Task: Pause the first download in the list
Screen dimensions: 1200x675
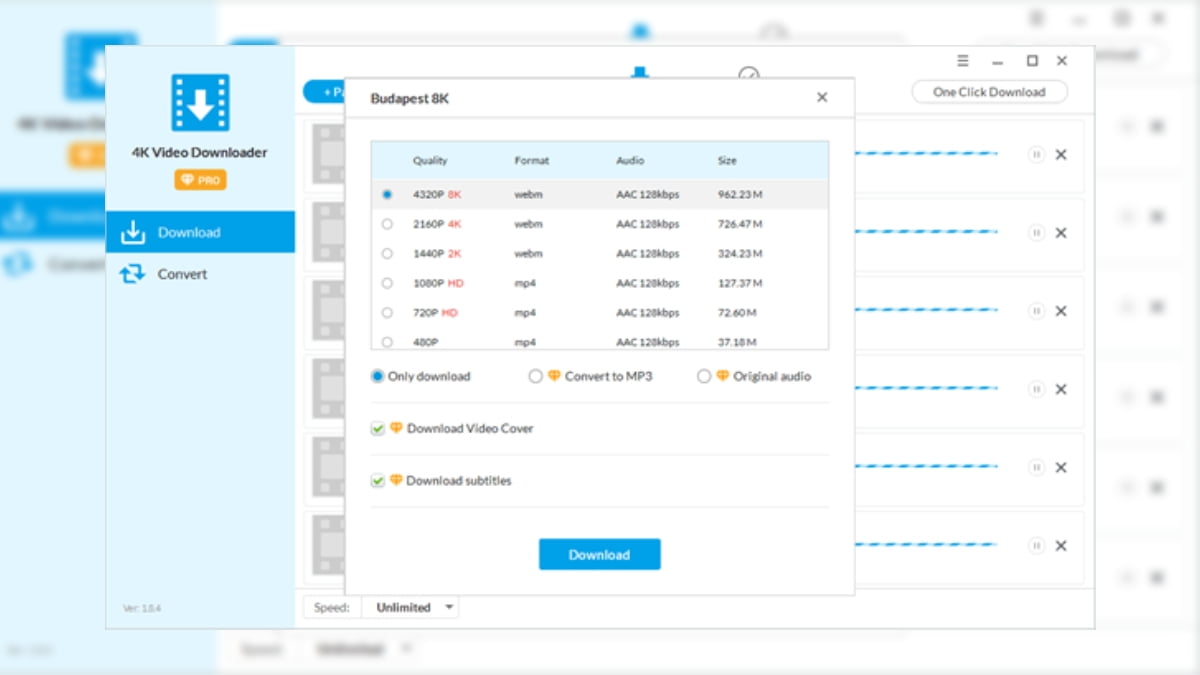Action: [1036, 155]
